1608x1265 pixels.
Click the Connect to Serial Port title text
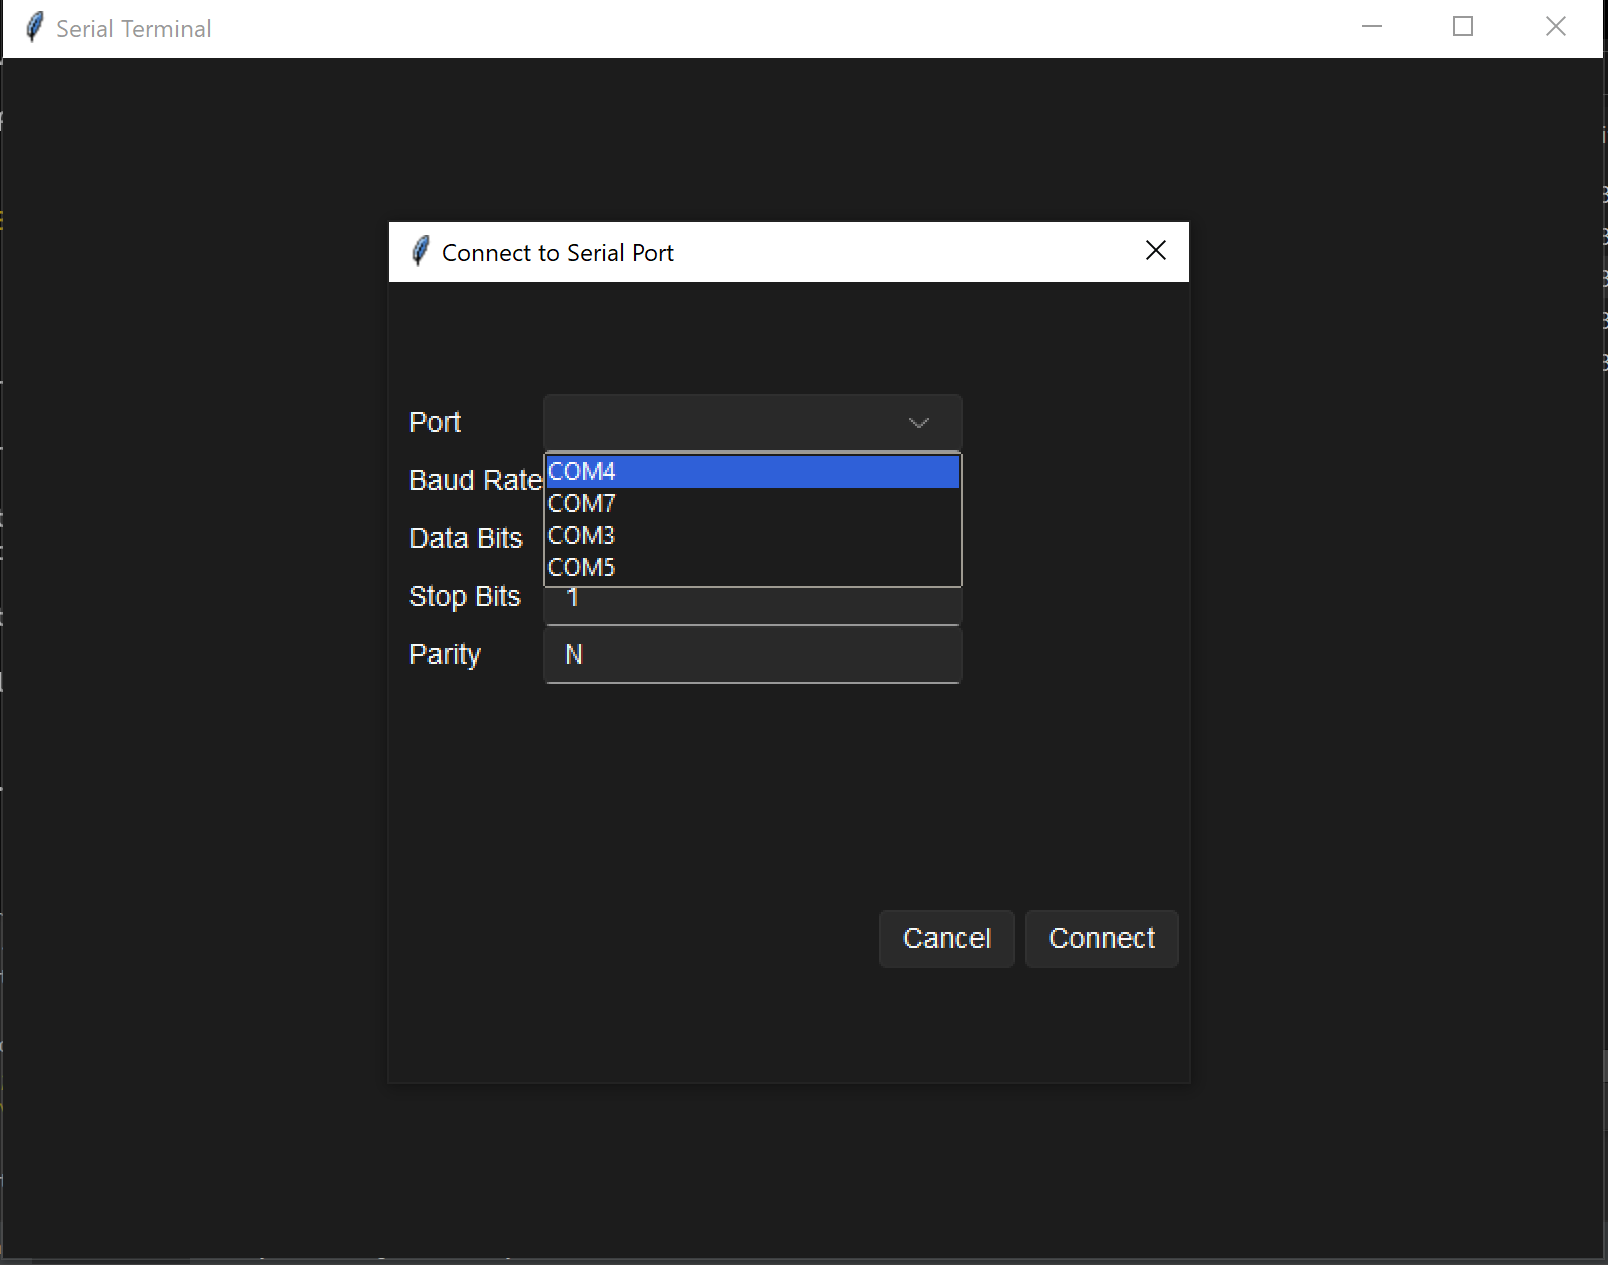pyautogui.click(x=558, y=253)
